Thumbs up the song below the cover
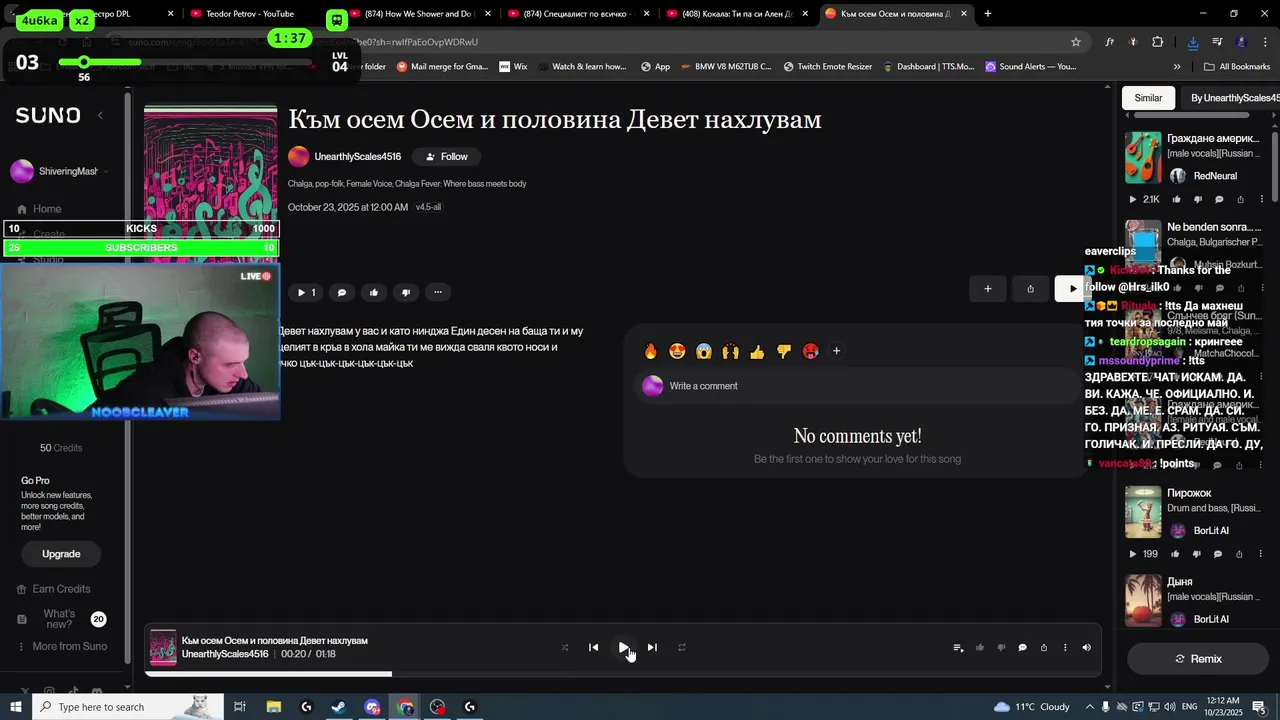Viewport: 1280px width, 720px height. (374, 293)
